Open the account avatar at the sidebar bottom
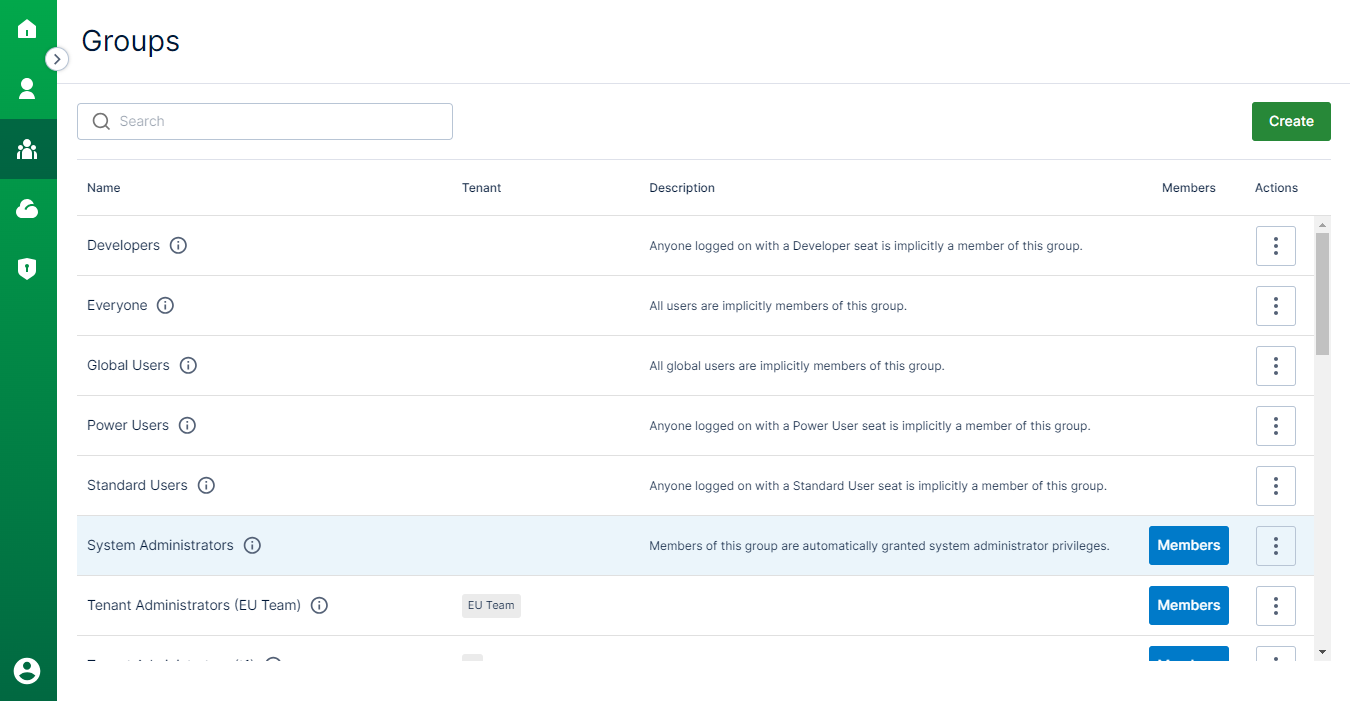Screen dimensions: 1350x701 tap(28, 673)
